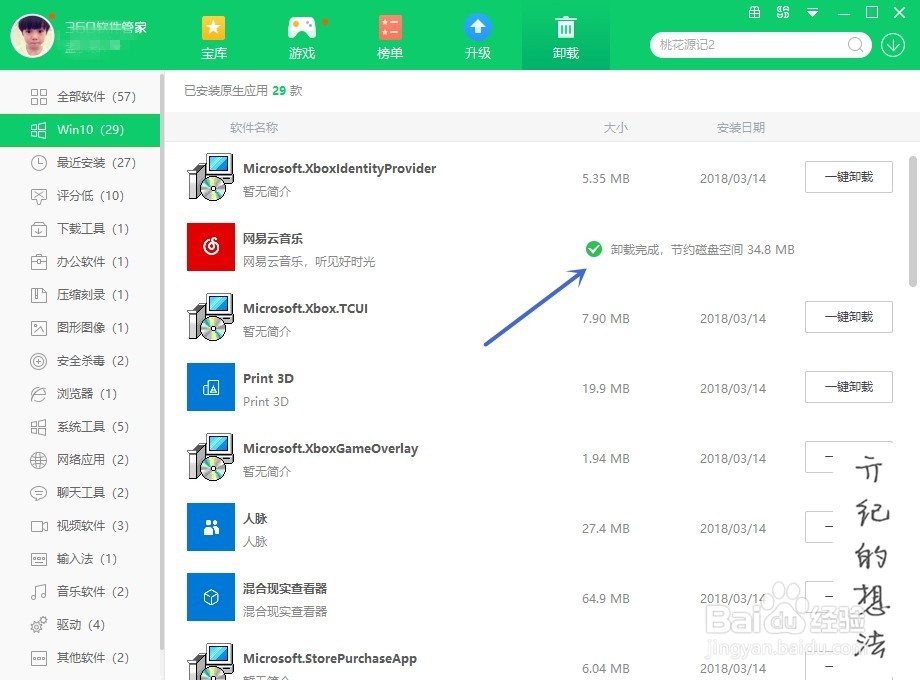Click the user avatar picture
Image resolution: width=920 pixels, height=680 pixels.
pos(33,36)
